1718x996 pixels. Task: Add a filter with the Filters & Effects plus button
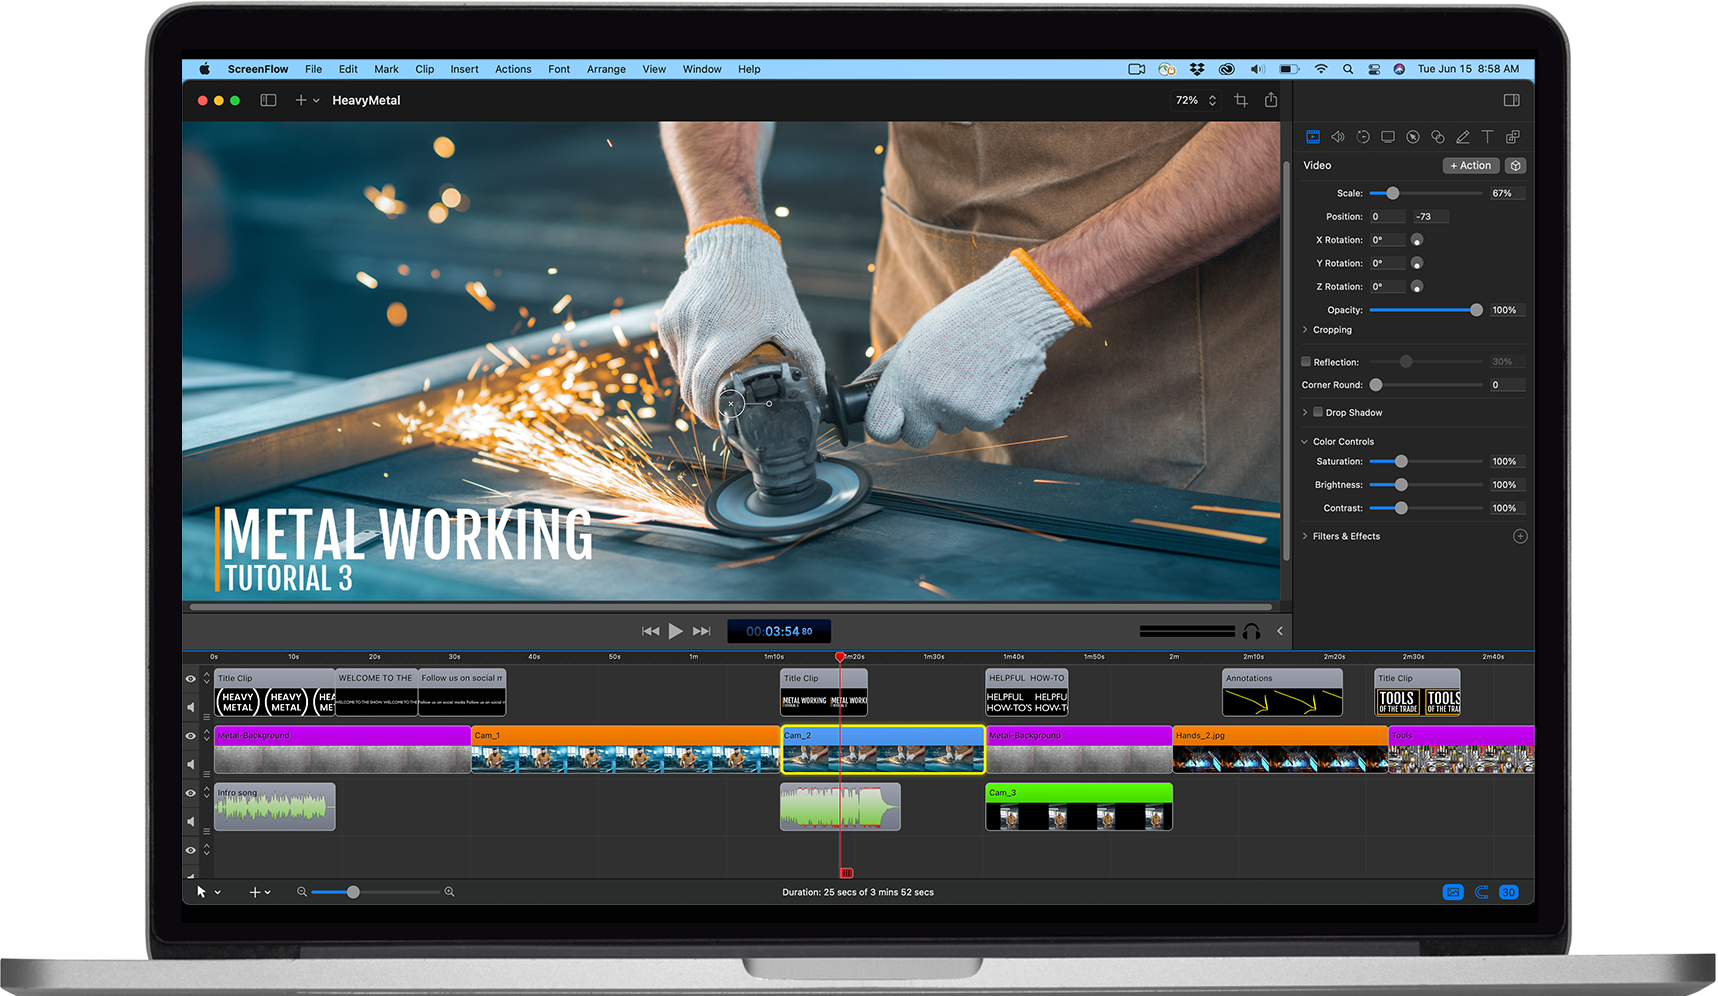[x=1520, y=536]
